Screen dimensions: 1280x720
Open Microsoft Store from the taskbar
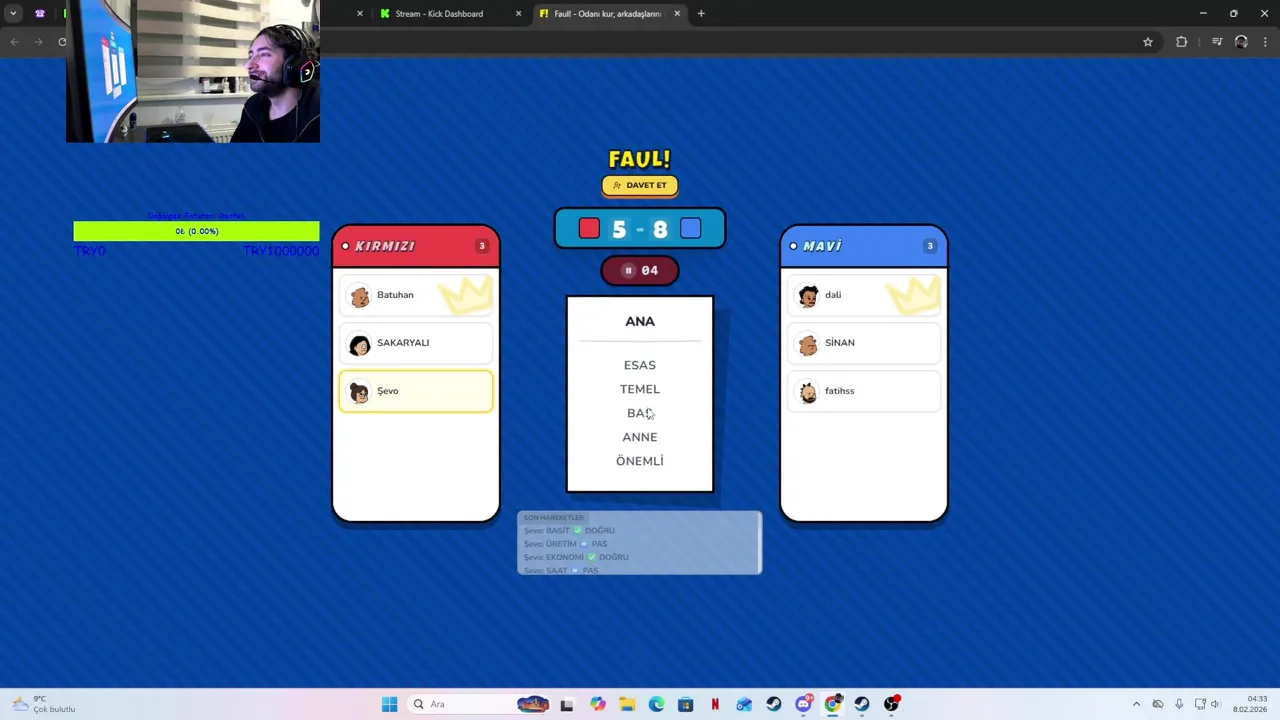pyautogui.click(x=685, y=704)
